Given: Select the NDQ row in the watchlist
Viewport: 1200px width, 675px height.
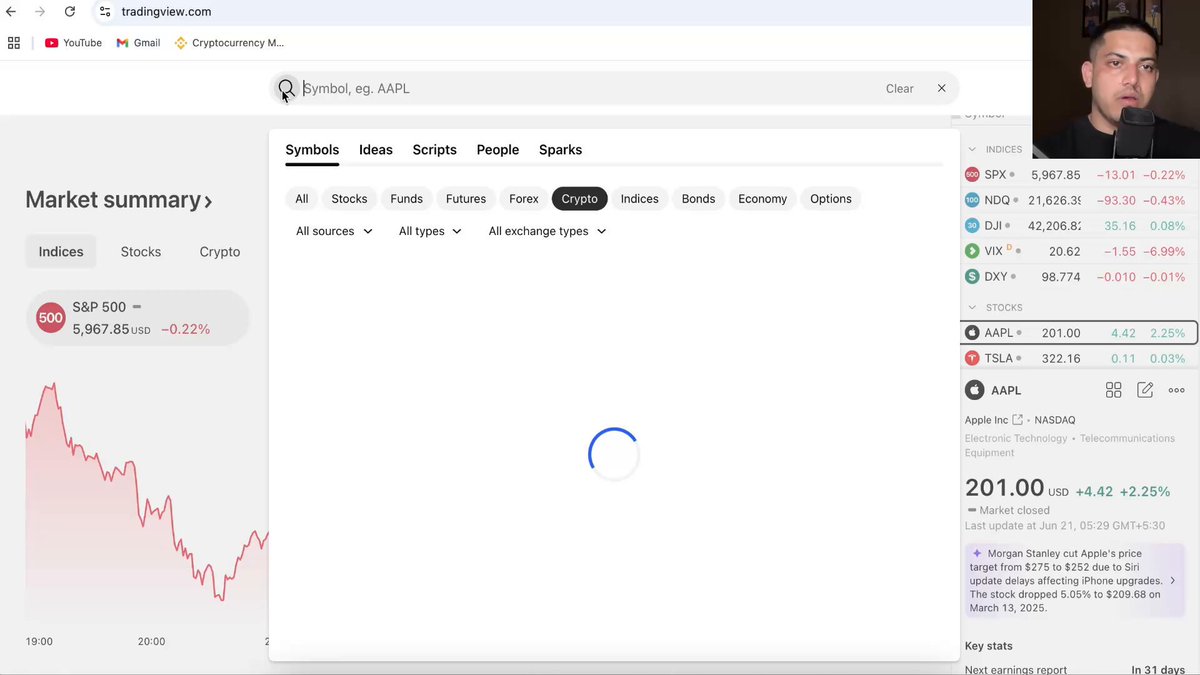Looking at the screenshot, I should (1077, 200).
